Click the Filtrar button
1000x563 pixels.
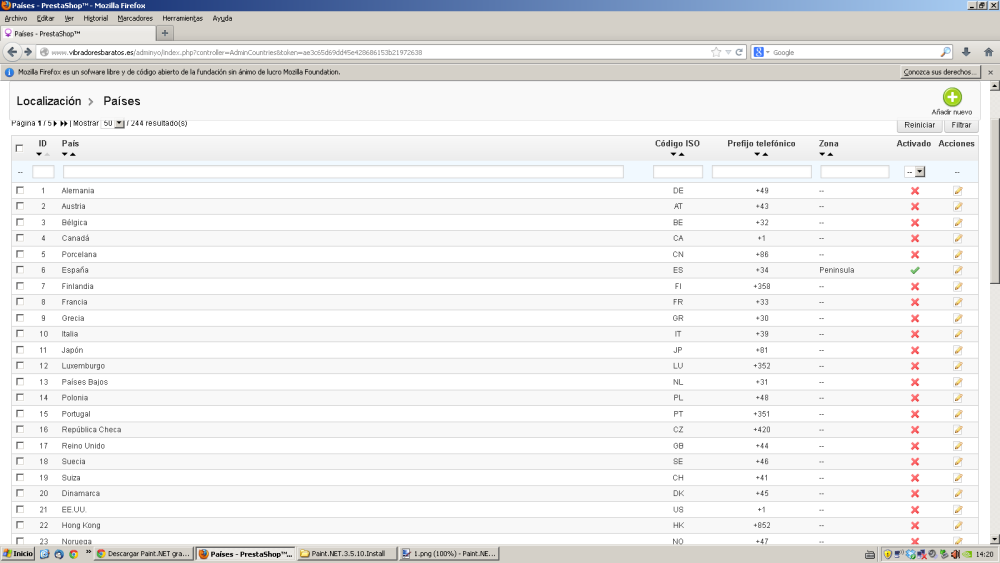[x=961, y=125]
